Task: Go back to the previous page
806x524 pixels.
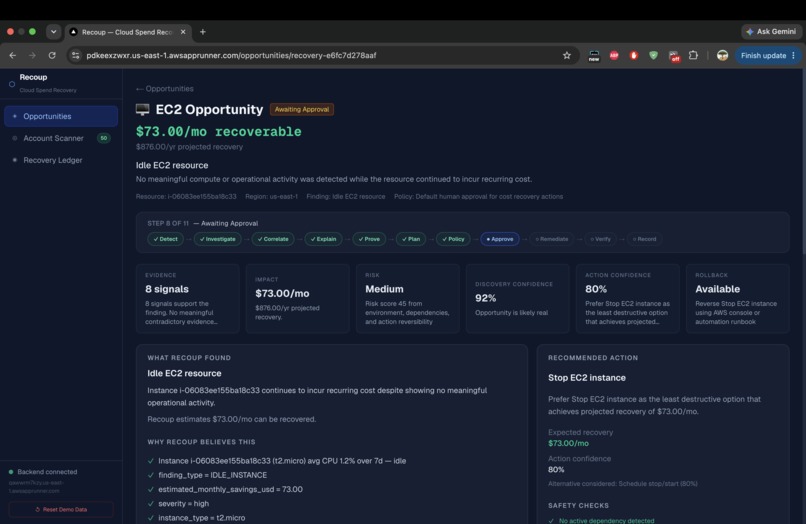Action: point(13,56)
